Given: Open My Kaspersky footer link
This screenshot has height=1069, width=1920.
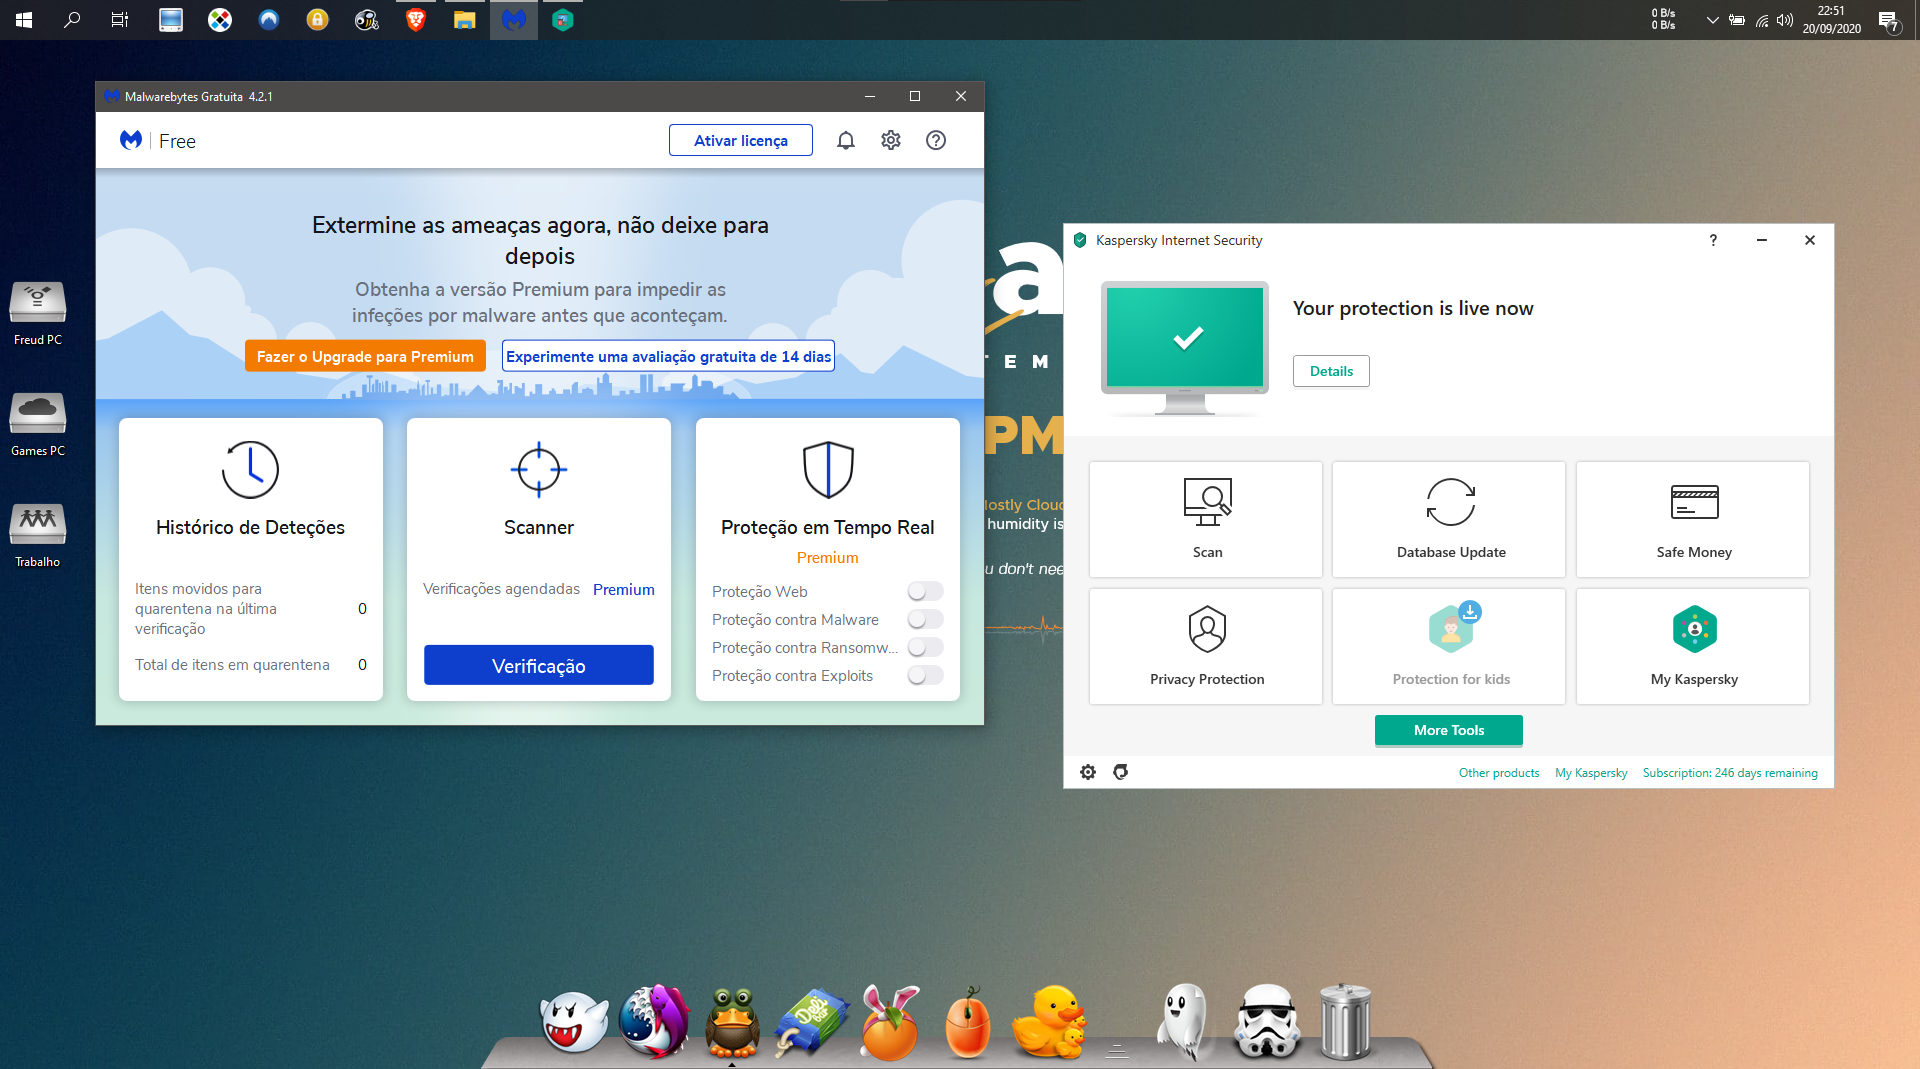Looking at the screenshot, I should (1591, 773).
